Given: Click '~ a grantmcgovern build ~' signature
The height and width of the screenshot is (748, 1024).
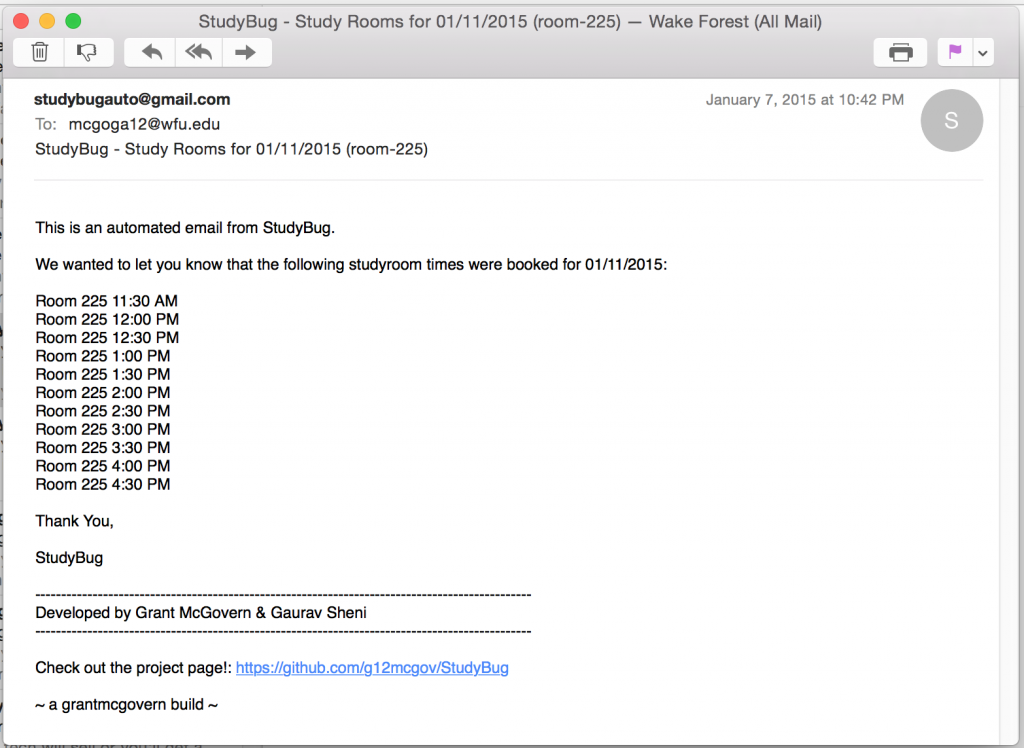Looking at the screenshot, I should [x=126, y=704].
